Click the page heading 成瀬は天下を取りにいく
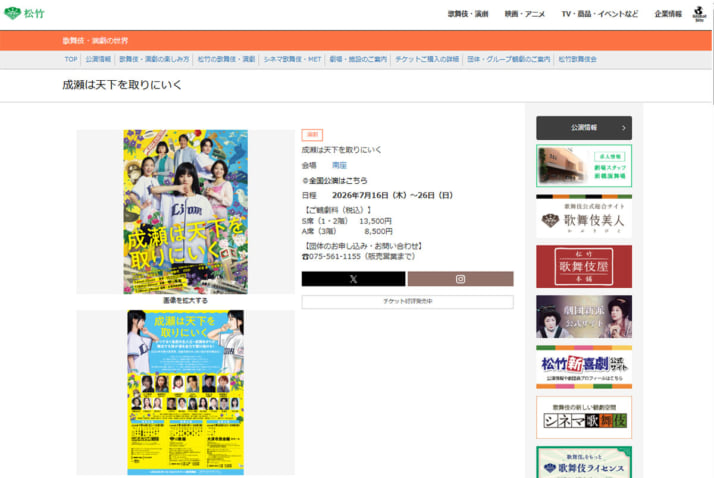Image resolution: width=714 pixels, height=478 pixels. coord(122,85)
